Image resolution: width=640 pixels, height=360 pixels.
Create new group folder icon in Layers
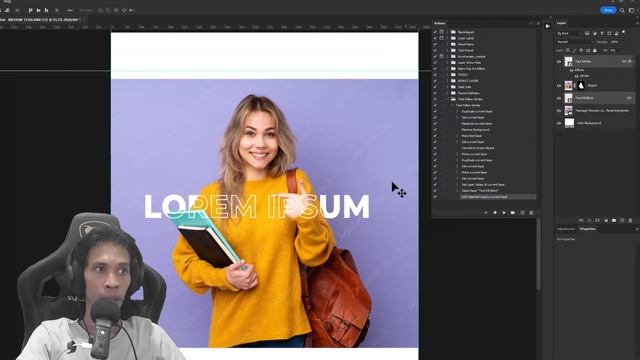614,220
